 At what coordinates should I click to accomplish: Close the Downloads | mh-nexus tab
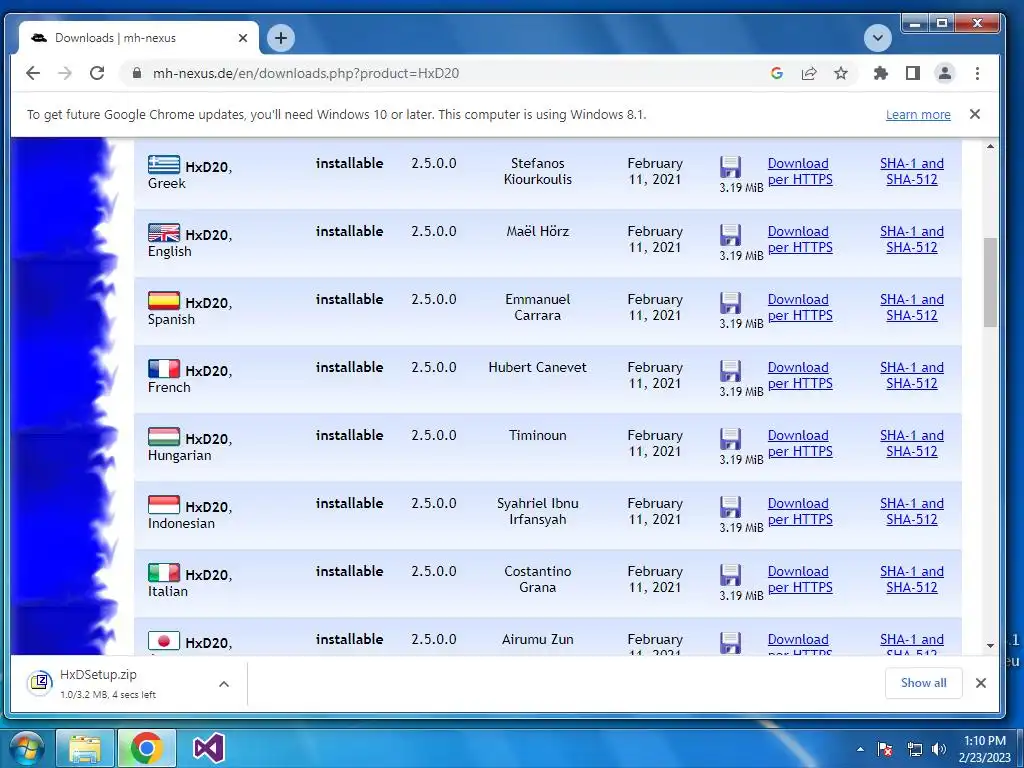[243, 38]
